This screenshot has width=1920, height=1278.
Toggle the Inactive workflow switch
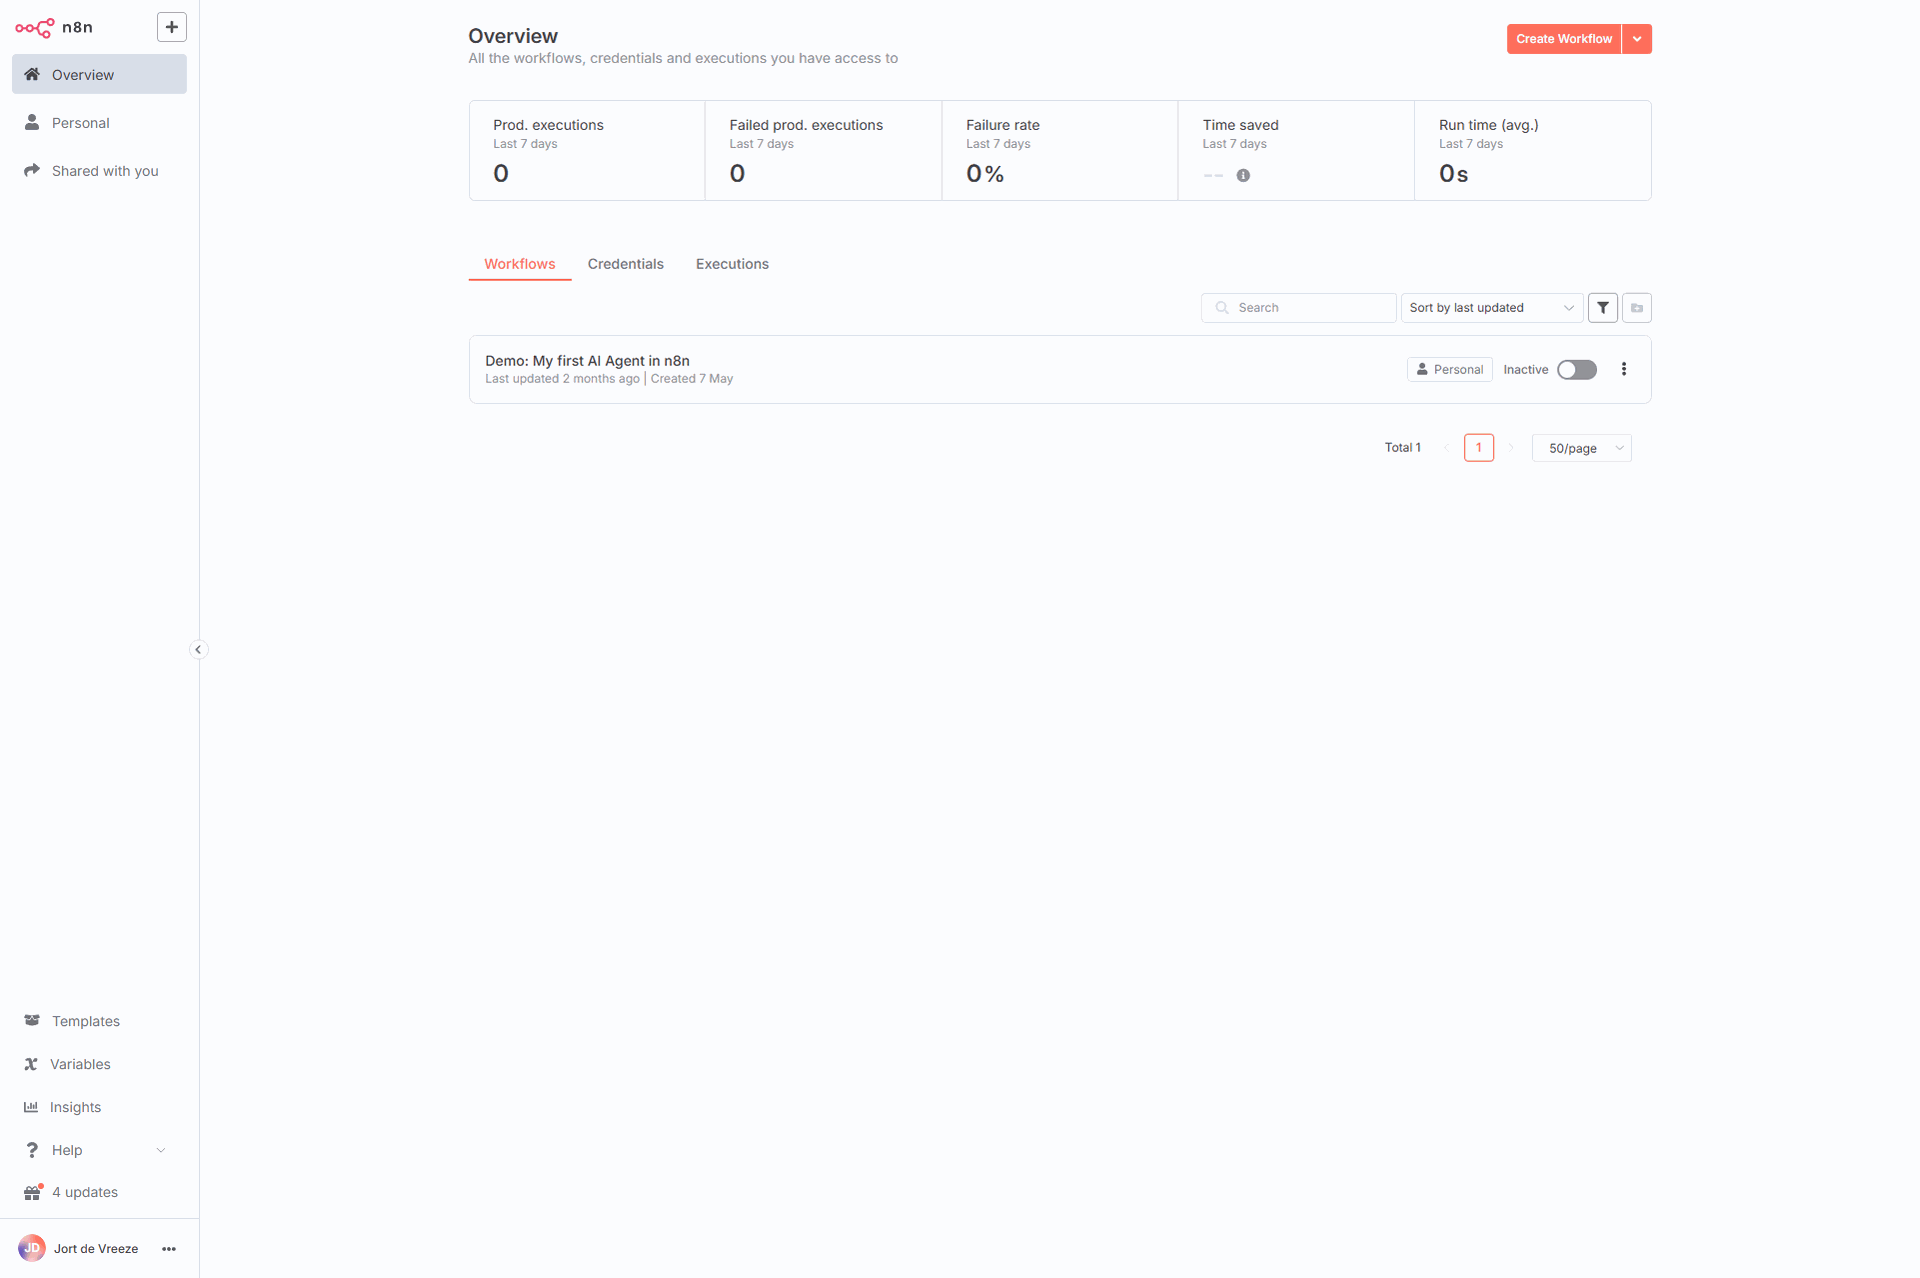click(1577, 370)
